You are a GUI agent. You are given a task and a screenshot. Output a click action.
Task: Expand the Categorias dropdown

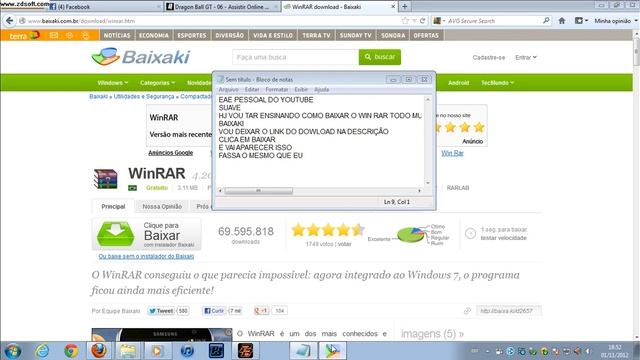(x=157, y=83)
